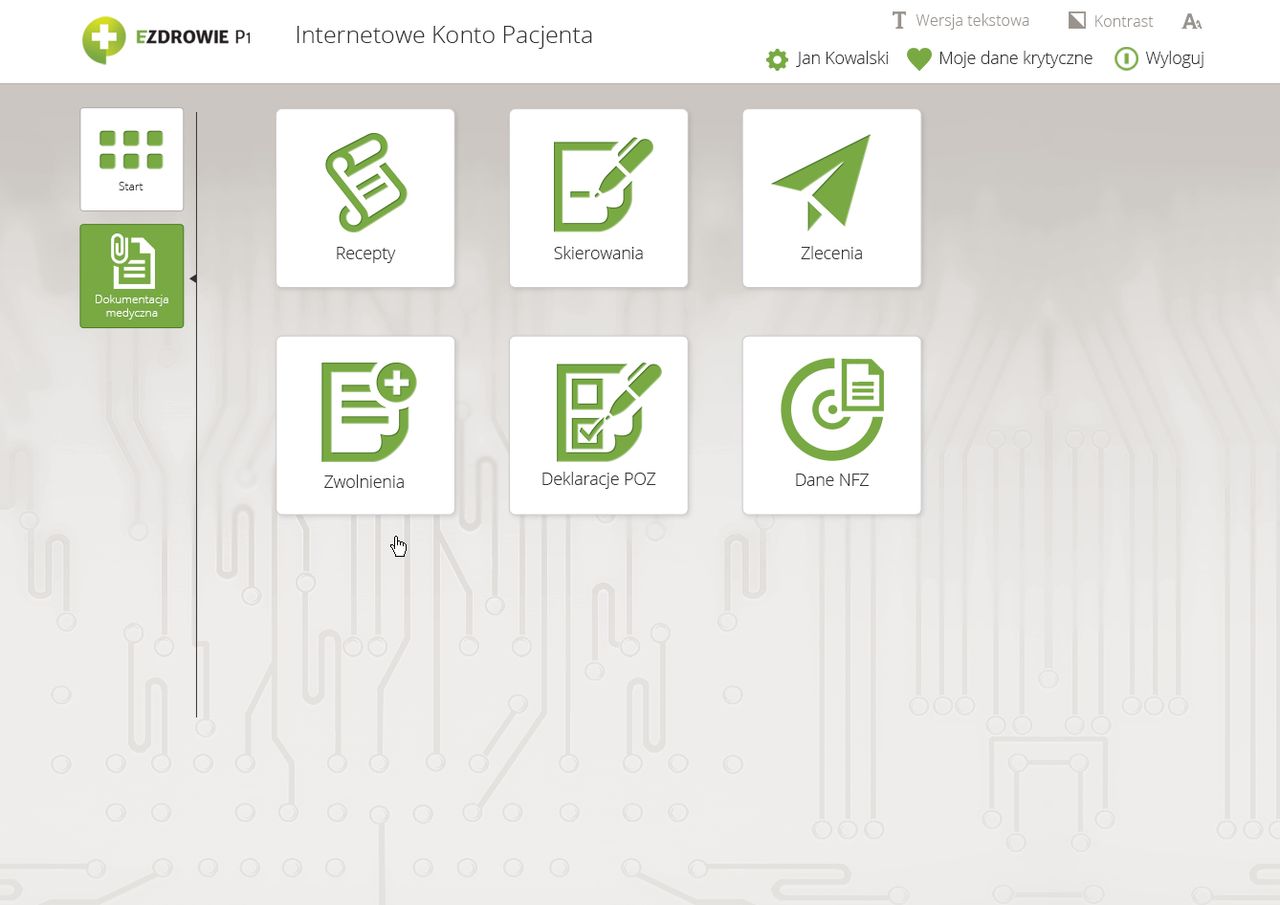This screenshot has height=905, width=1280.
Task: Click the Kontrast label
Action: click(1124, 21)
